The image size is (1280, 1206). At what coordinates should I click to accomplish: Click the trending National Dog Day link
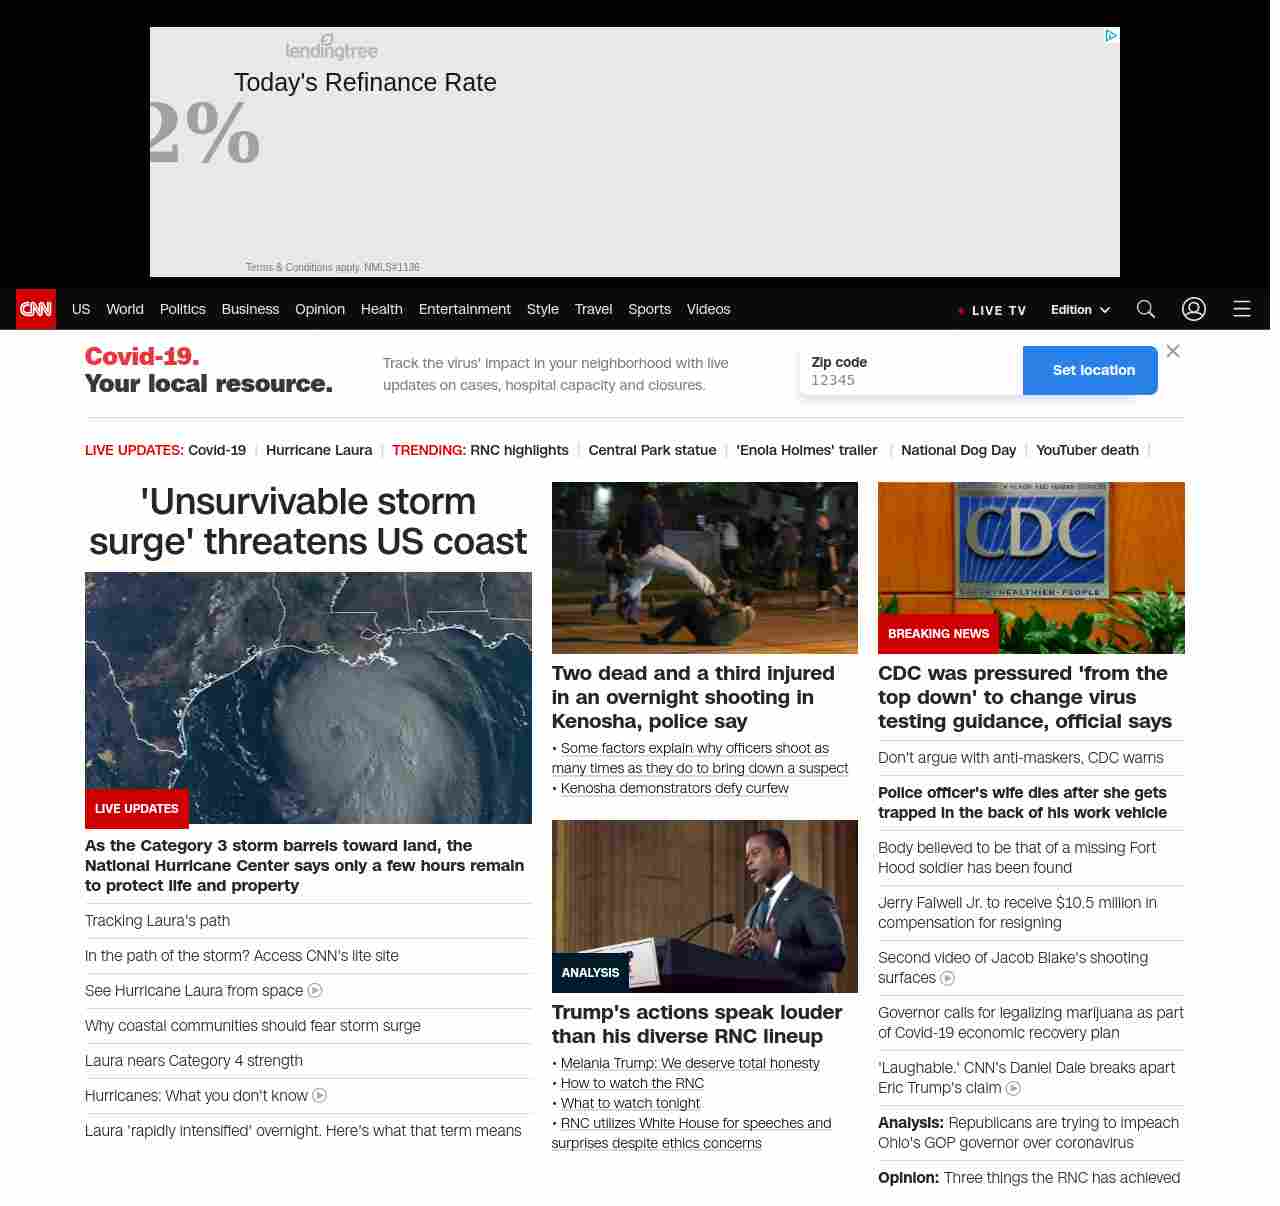click(958, 450)
